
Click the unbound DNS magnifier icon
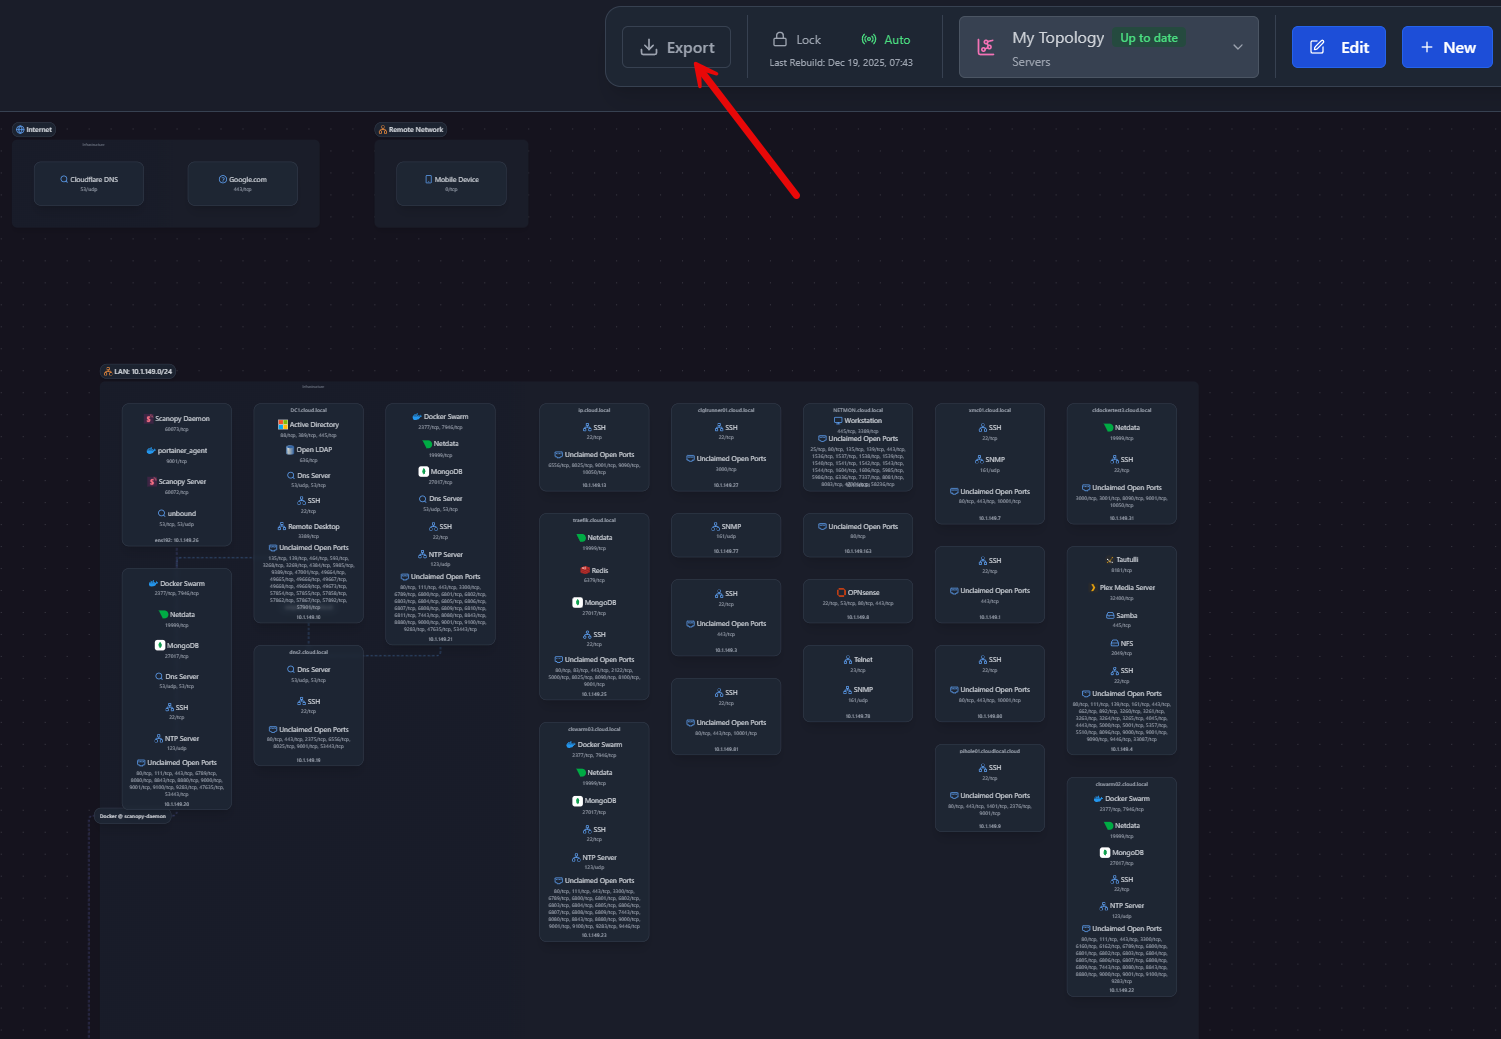162,514
